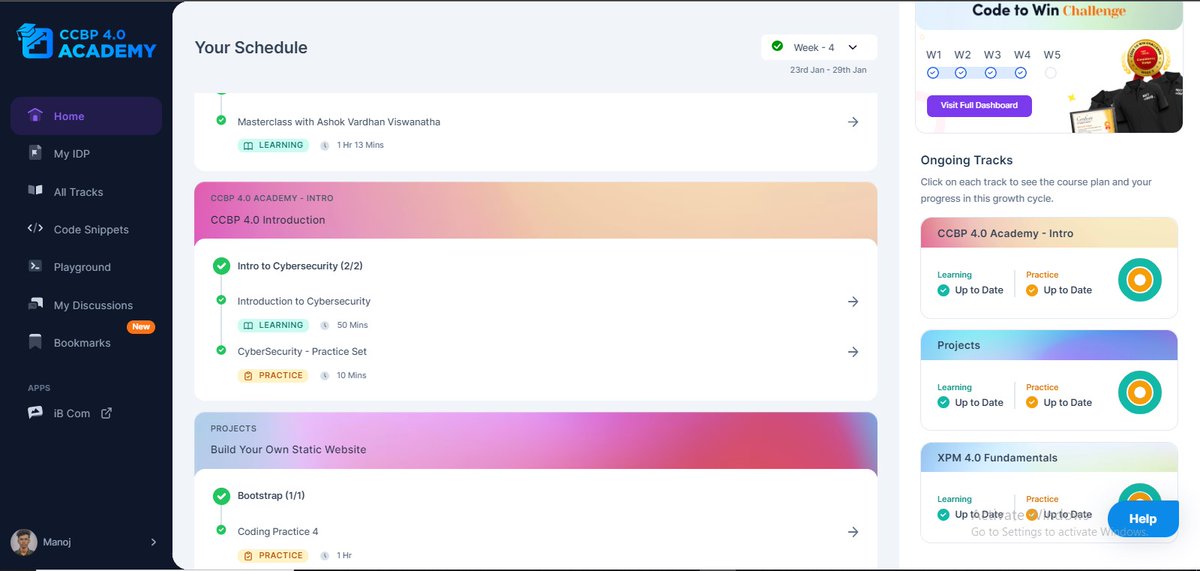Click the Help button
This screenshot has height=571, width=1200.
pyautogui.click(x=1142, y=519)
